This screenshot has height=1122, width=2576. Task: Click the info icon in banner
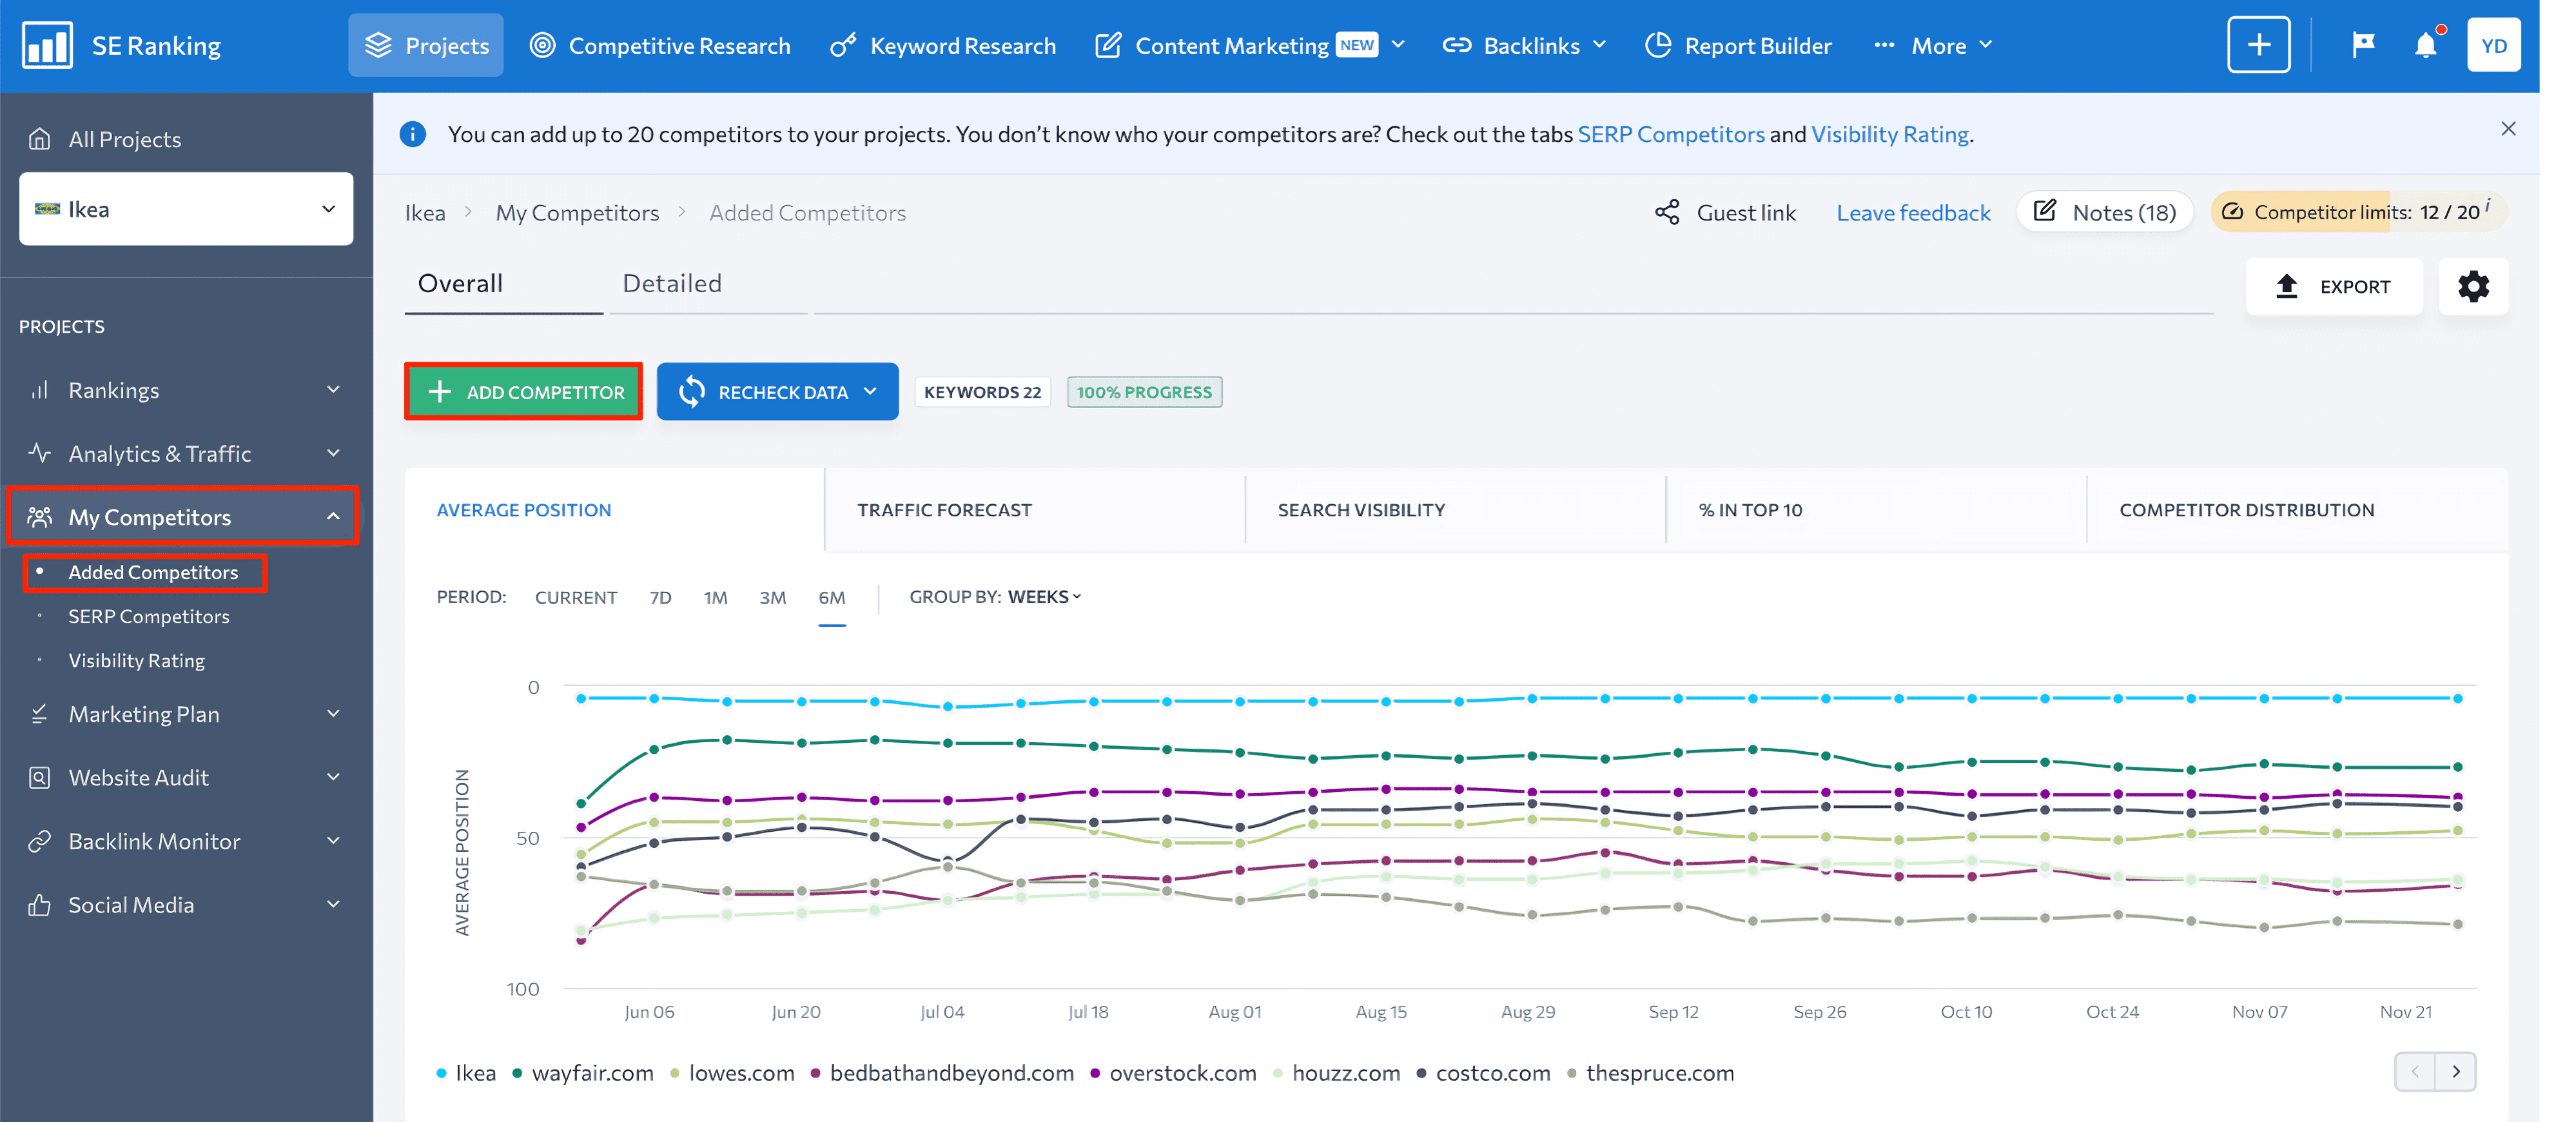(x=412, y=134)
